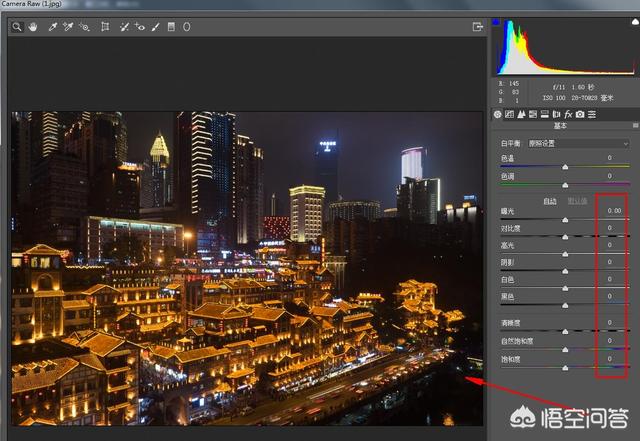Viewport: 640px width, 441px height.
Task: Click the Clarity (清晰度) slider handle
Action: pos(565,332)
